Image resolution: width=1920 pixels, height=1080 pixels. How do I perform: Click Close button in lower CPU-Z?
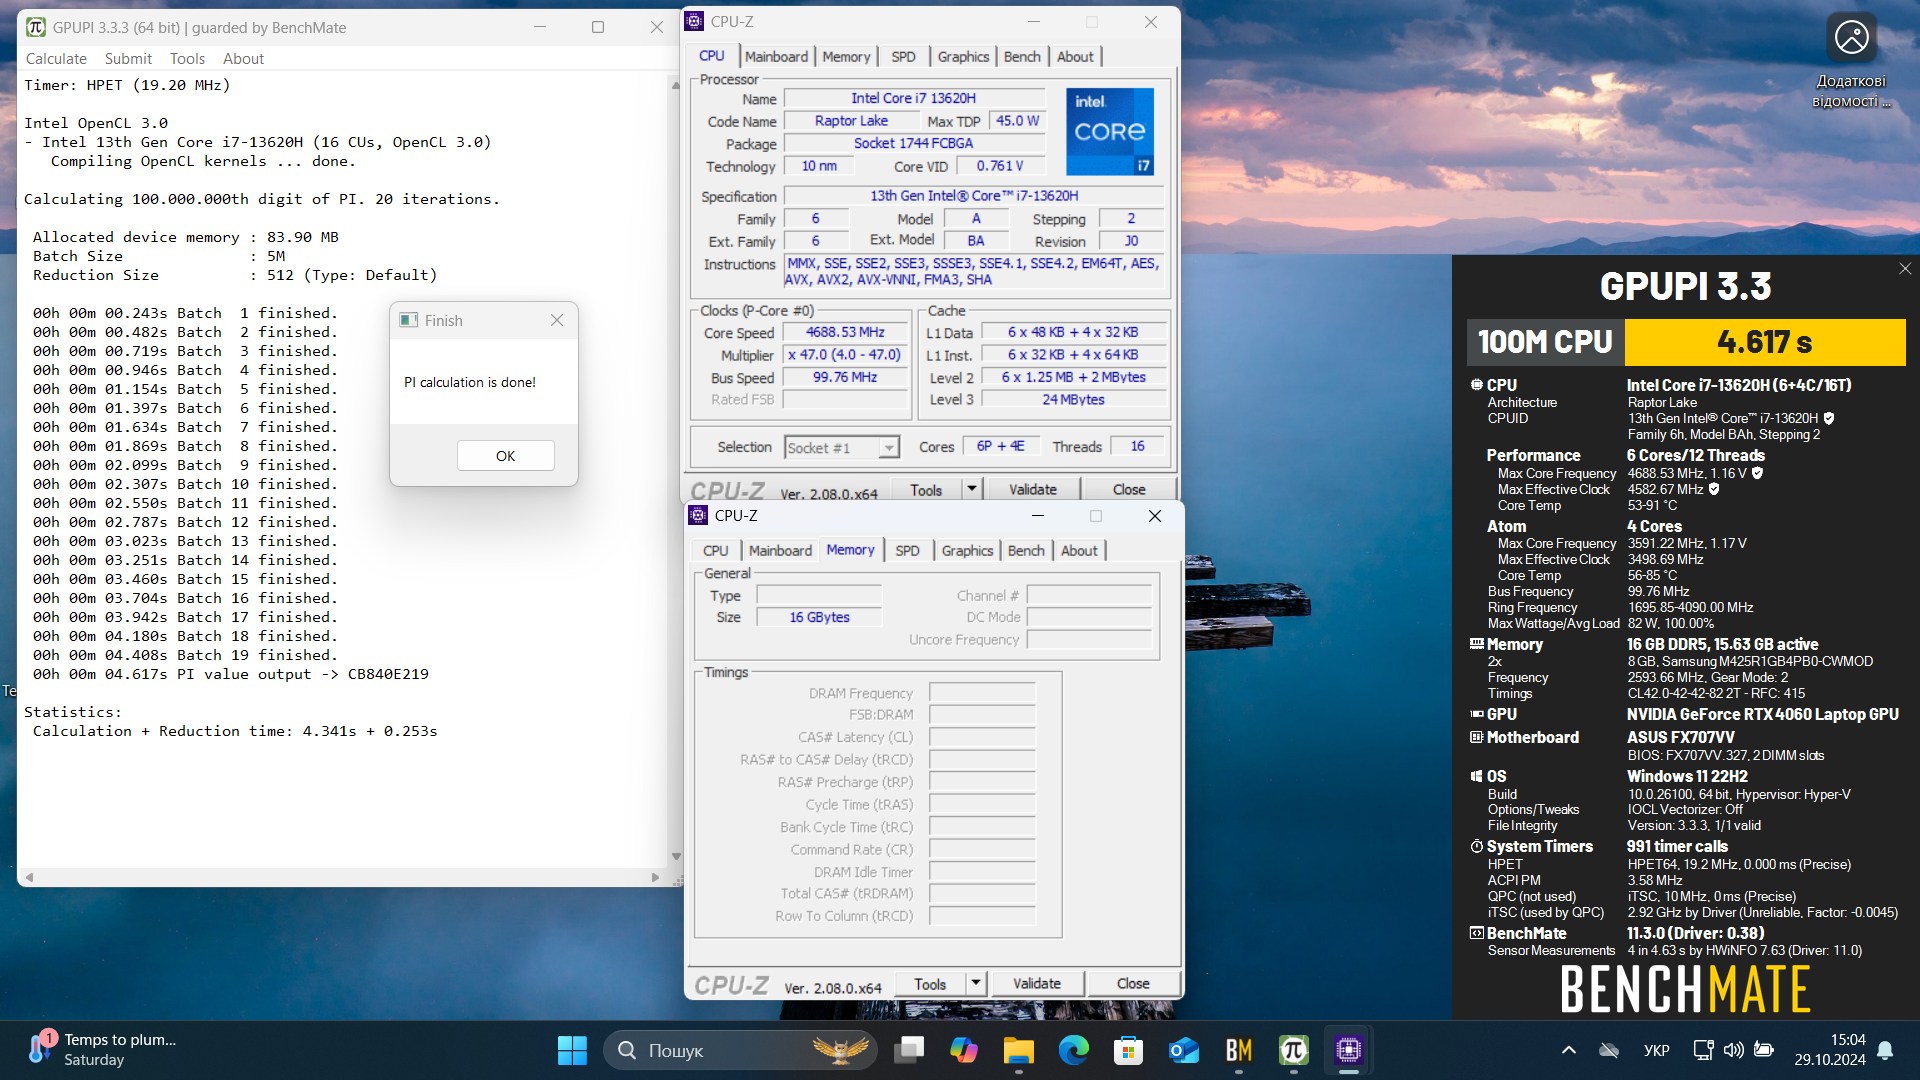(x=1133, y=984)
